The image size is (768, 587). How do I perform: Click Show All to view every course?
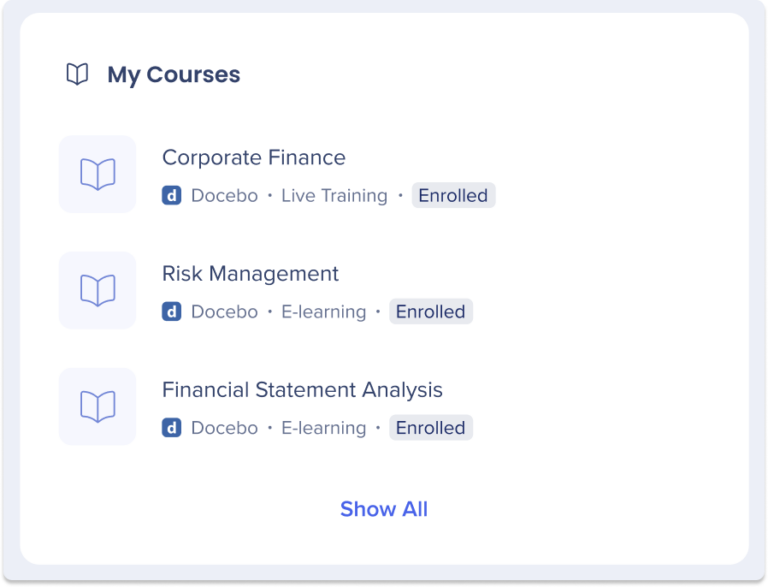pos(384,509)
